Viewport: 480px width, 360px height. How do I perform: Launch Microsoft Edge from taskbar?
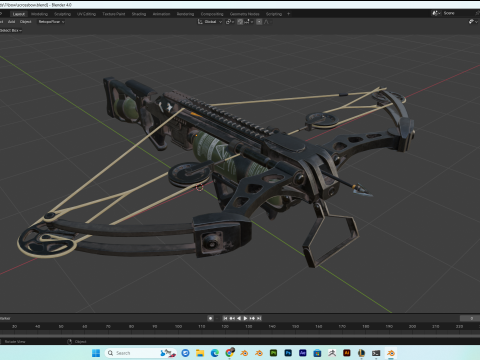[x=215, y=353]
